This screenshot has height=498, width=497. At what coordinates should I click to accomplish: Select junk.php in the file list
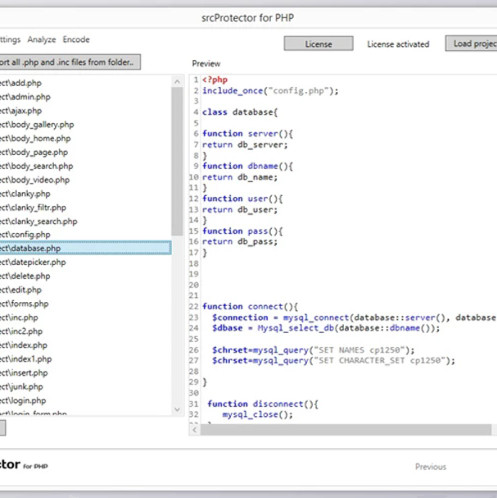point(86,387)
